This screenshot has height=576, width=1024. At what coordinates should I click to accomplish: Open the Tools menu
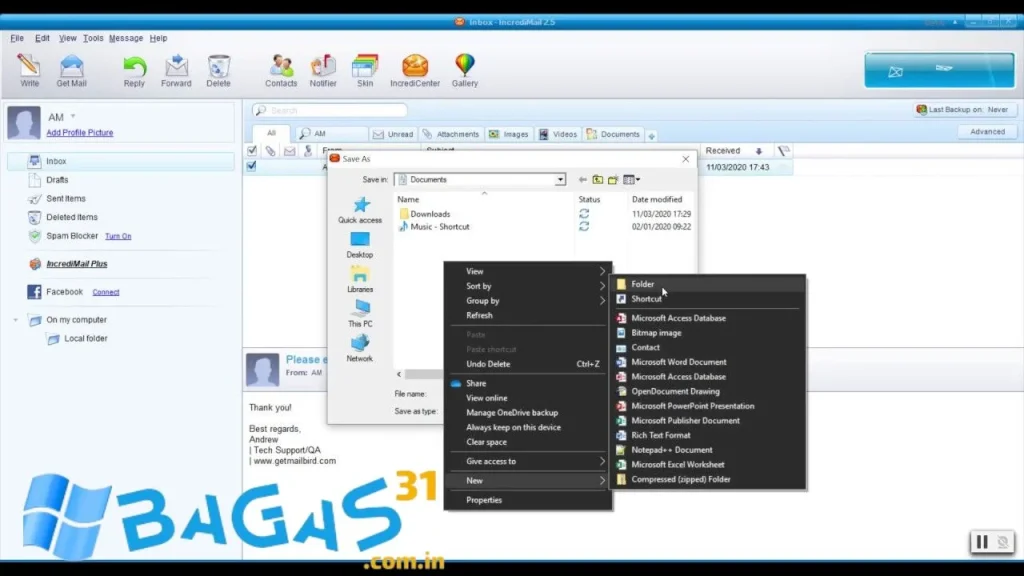click(x=93, y=38)
